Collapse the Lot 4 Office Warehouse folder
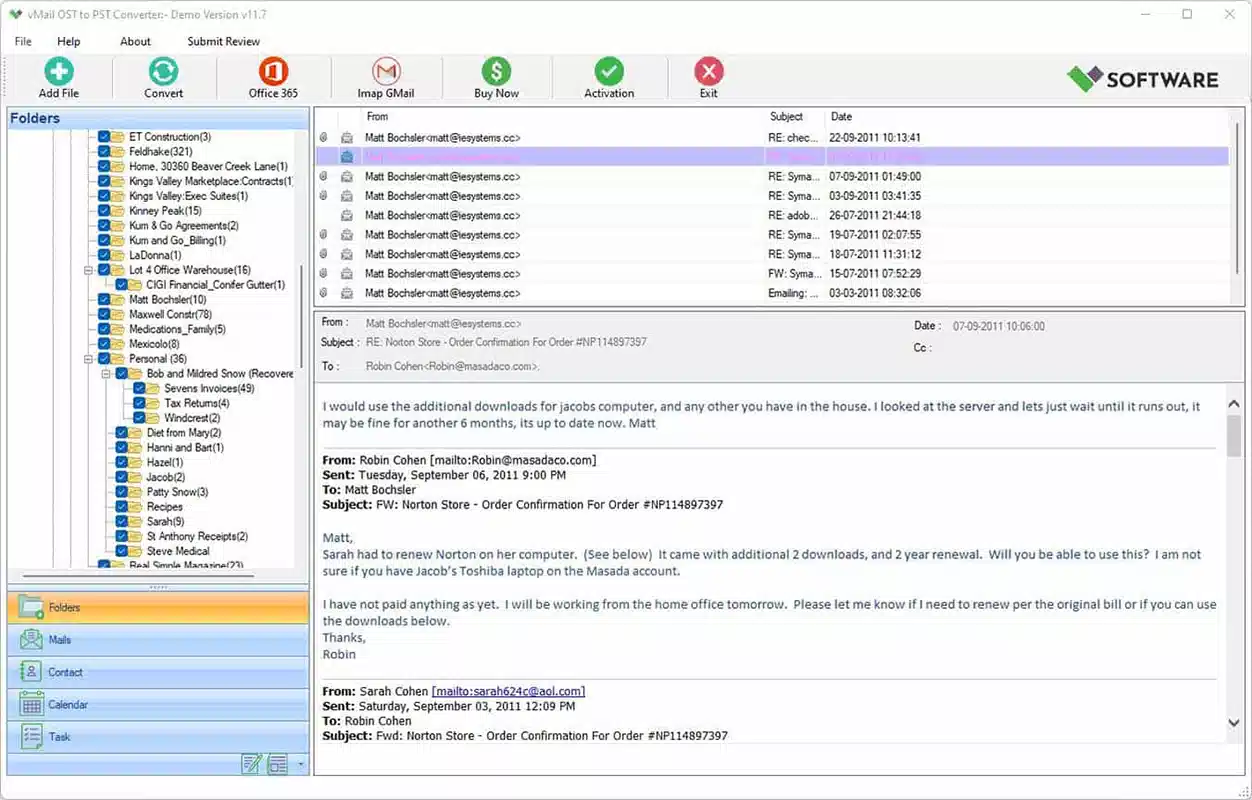1252x800 pixels. tap(89, 270)
